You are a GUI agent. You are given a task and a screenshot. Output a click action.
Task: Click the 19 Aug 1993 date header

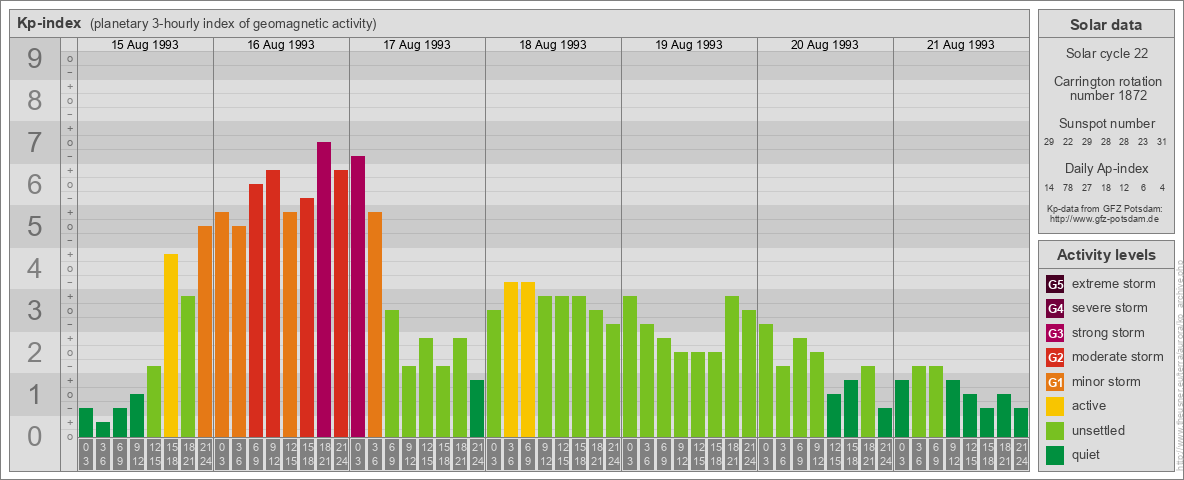pos(689,45)
